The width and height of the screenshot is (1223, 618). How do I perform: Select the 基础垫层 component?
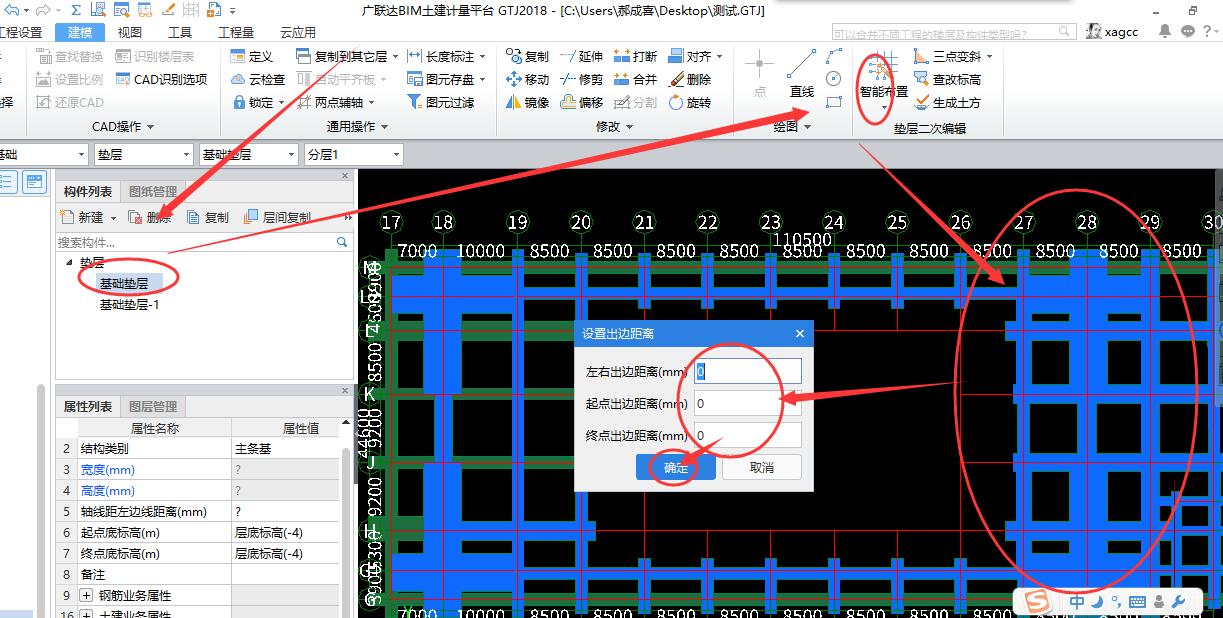click(124, 284)
